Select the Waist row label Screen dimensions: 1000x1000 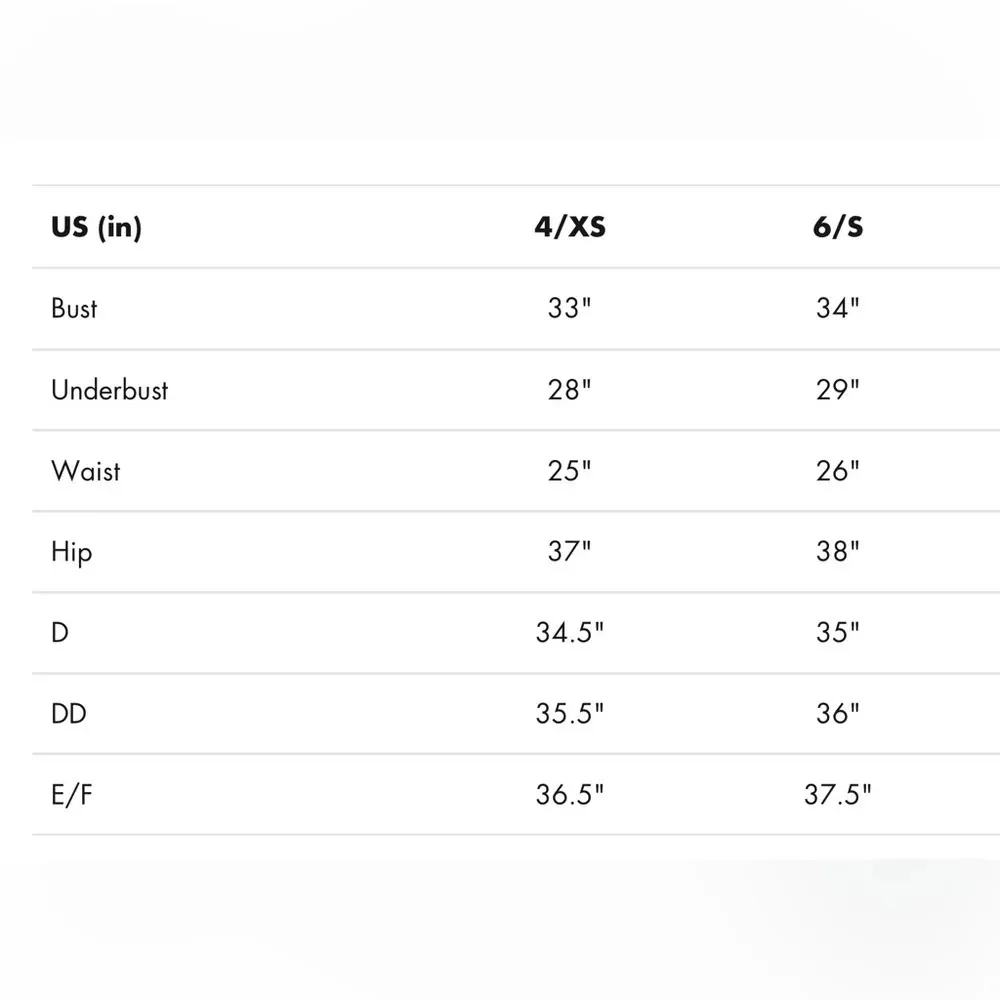click(x=86, y=470)
